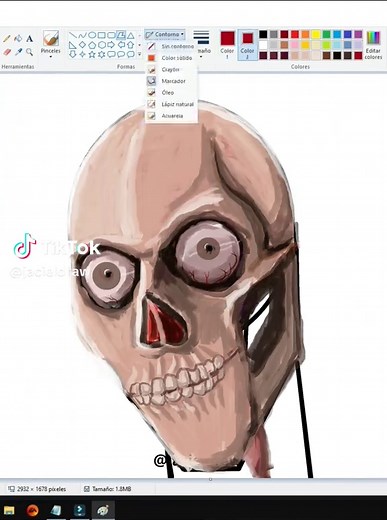Viewport: 387px width, 520px height.
Task: Open Editar colores dialog
Action: (373, 45)
